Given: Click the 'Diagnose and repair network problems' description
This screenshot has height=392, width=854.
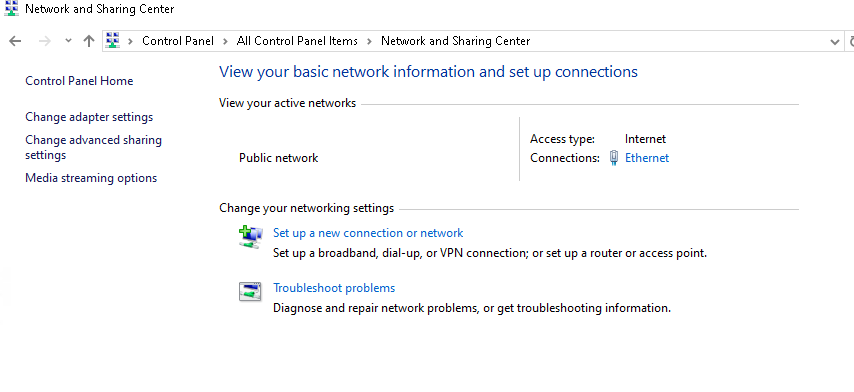Looking at the screenshot, I should pyautogui.click(x=472, y=308).
